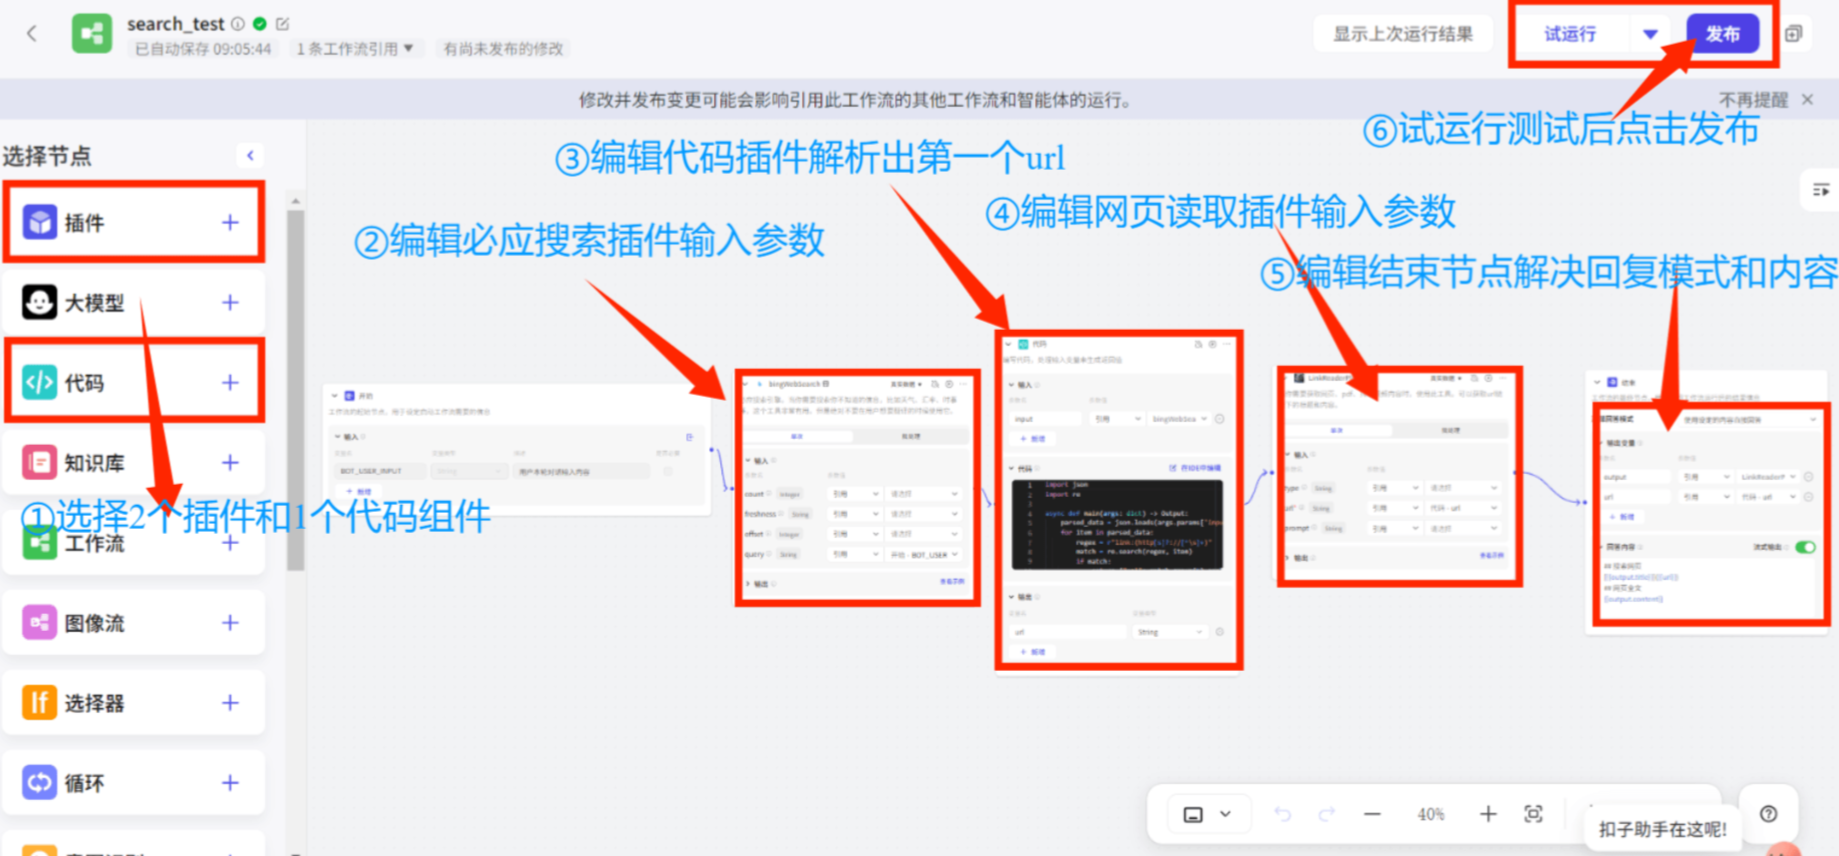Add a 插件 (plugin) node

(x=230, y=222)
